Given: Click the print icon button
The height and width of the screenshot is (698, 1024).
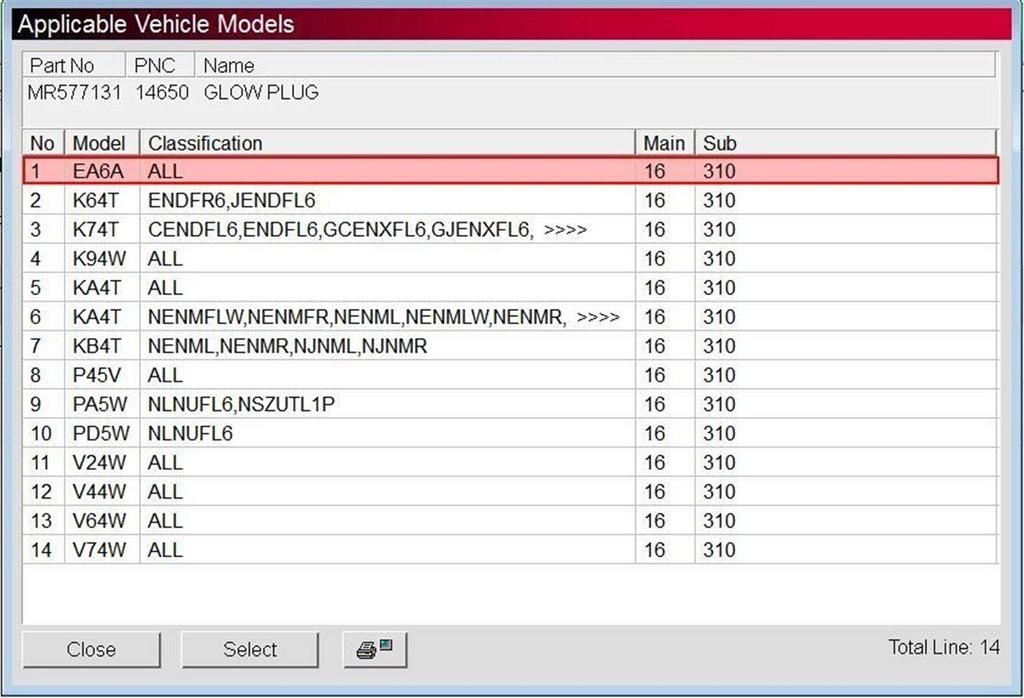Looking at the screenshot, I should (375, 649).
